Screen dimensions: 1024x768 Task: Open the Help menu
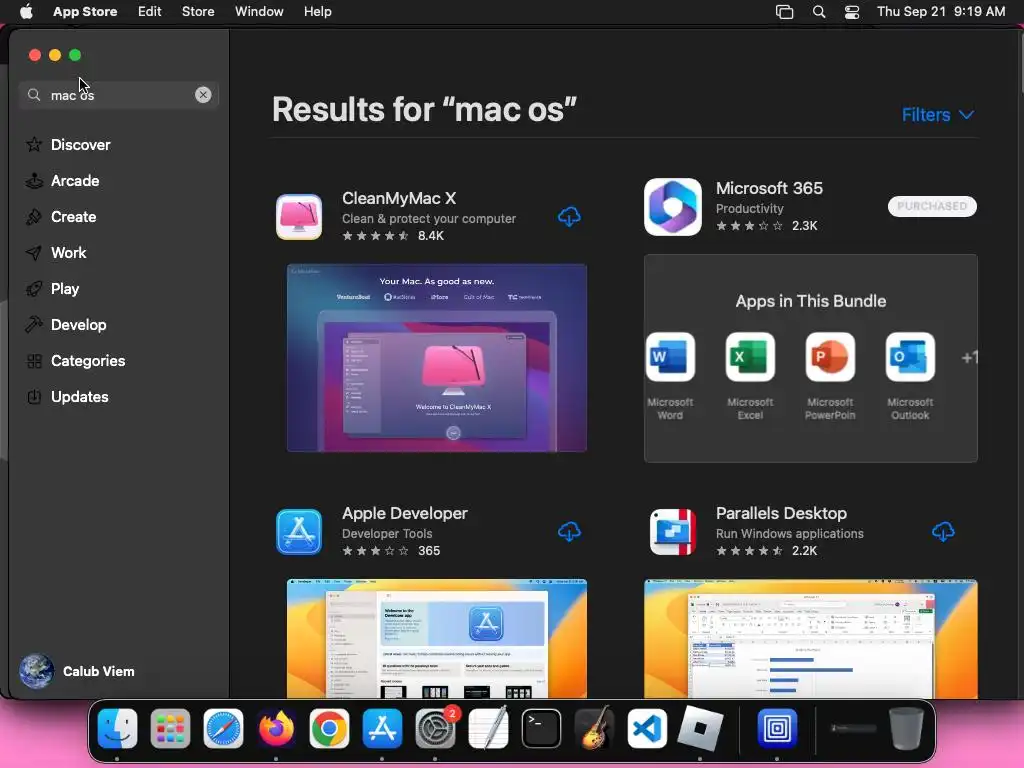click(317, 12)
